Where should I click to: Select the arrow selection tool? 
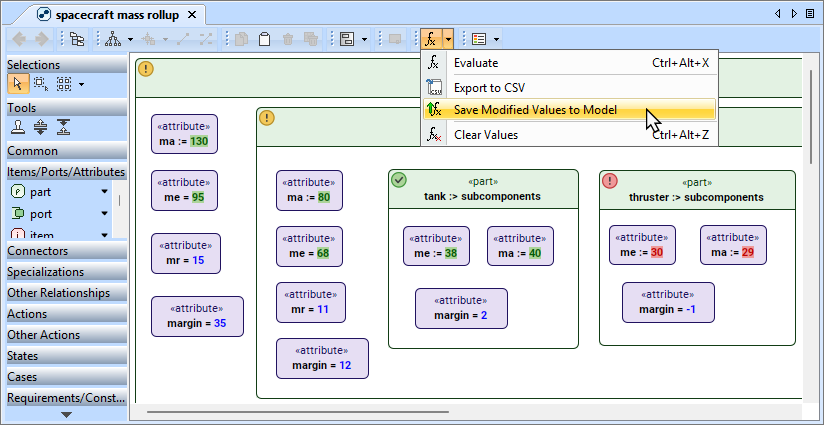point(19,84)
